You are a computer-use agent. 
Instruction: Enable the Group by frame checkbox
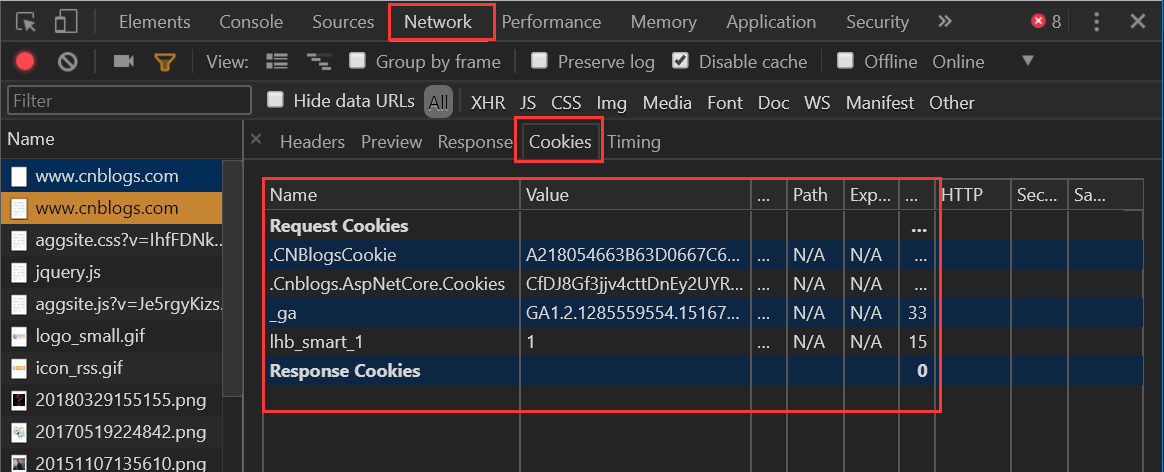[x=357, y=61]
